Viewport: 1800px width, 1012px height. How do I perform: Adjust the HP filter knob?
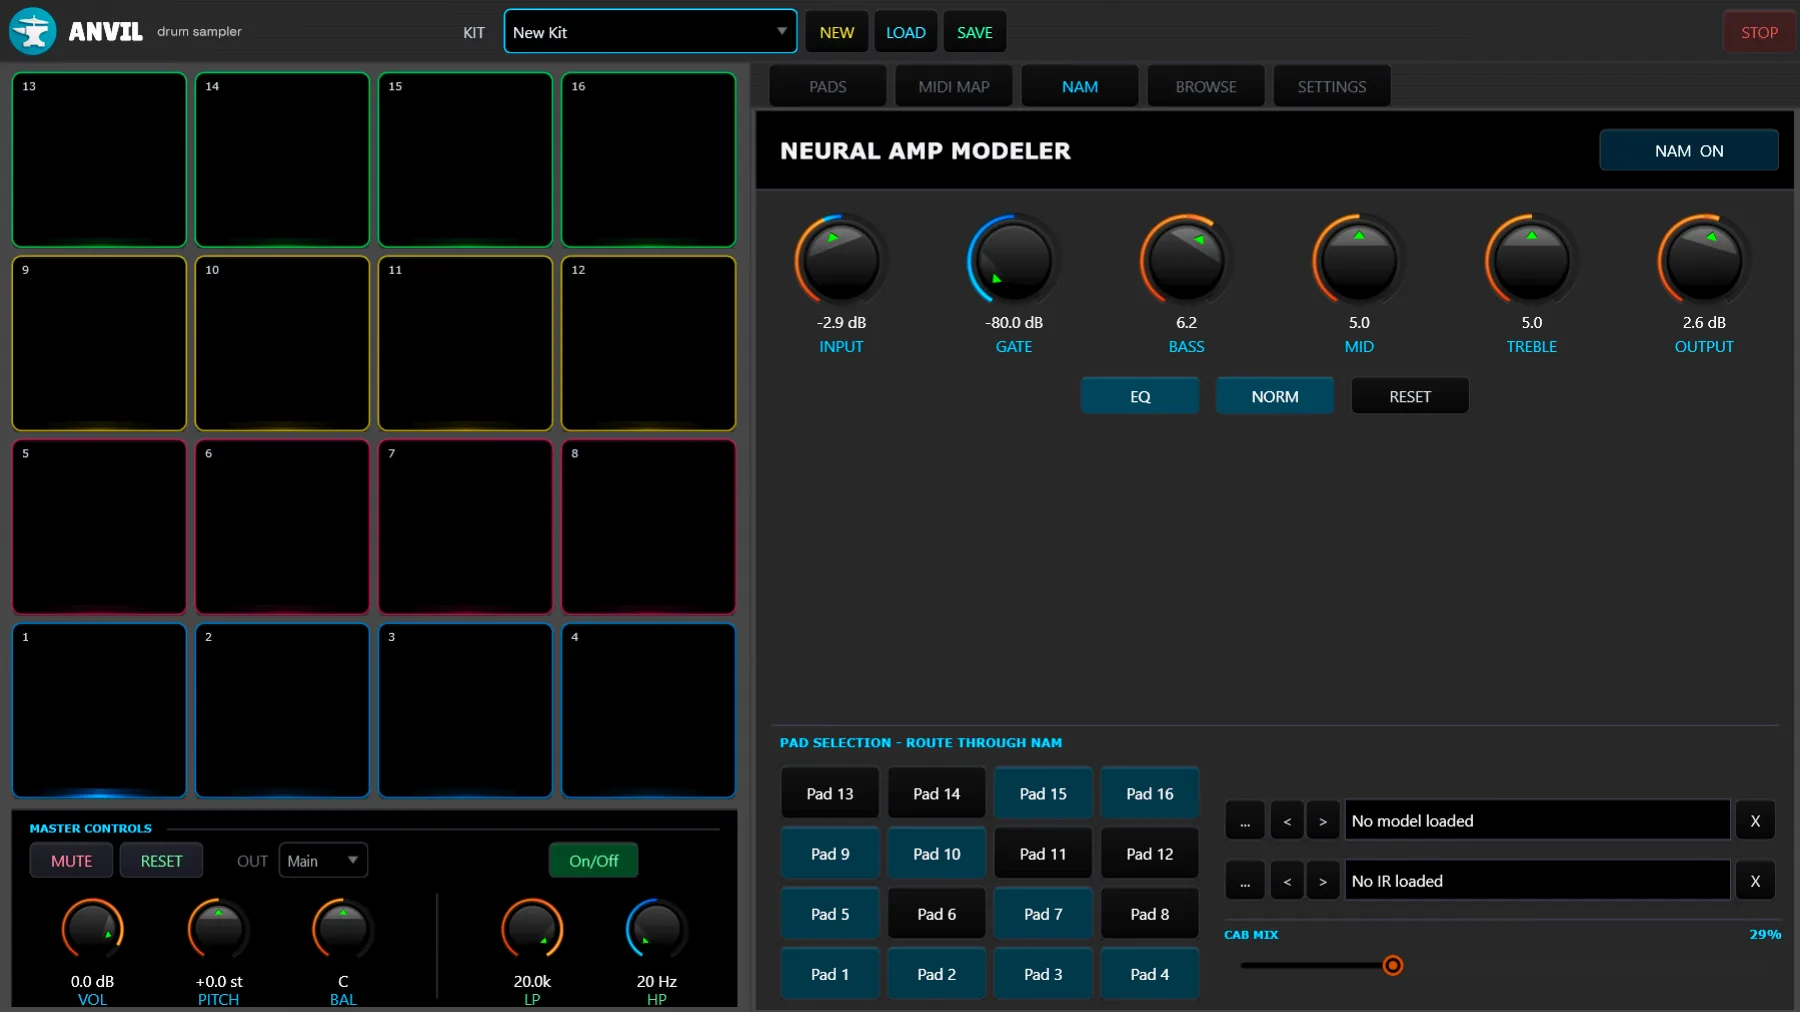click(x=656, y=929)
